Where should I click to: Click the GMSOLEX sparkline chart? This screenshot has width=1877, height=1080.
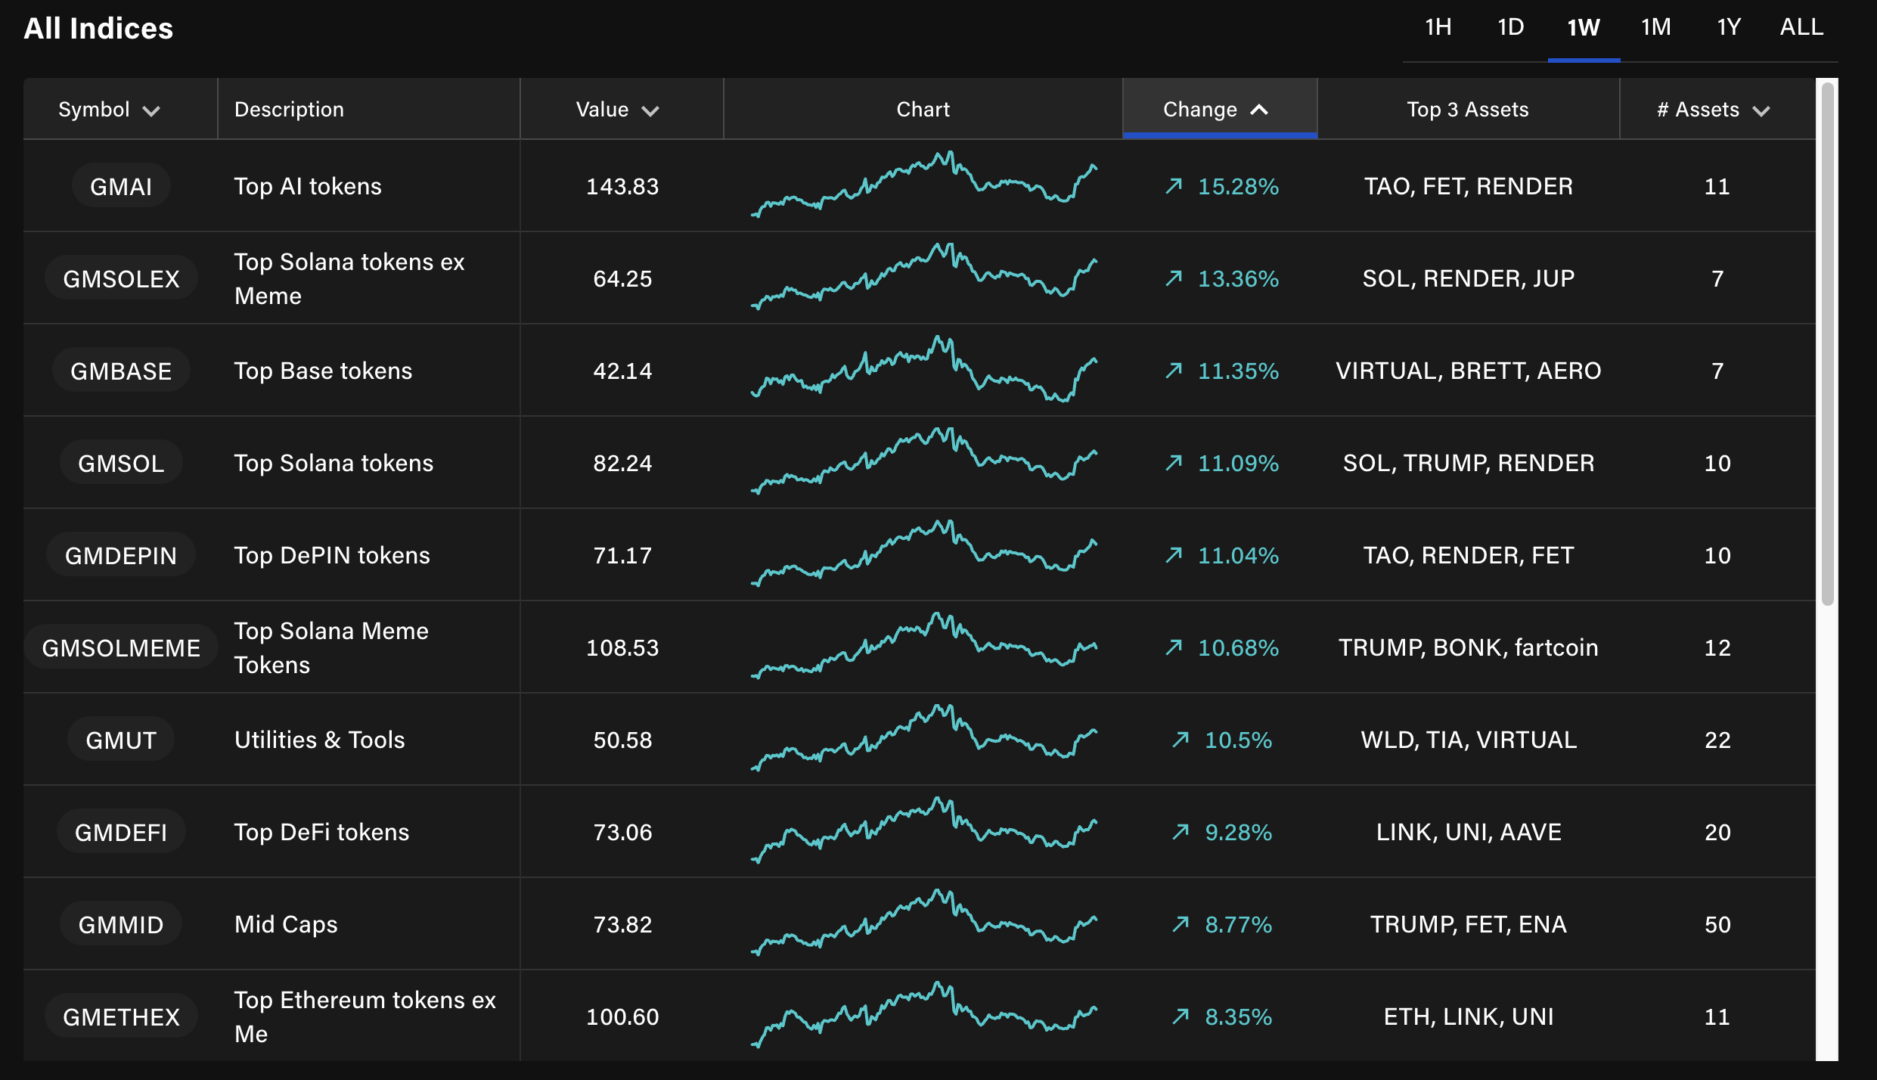click(924, 276)
